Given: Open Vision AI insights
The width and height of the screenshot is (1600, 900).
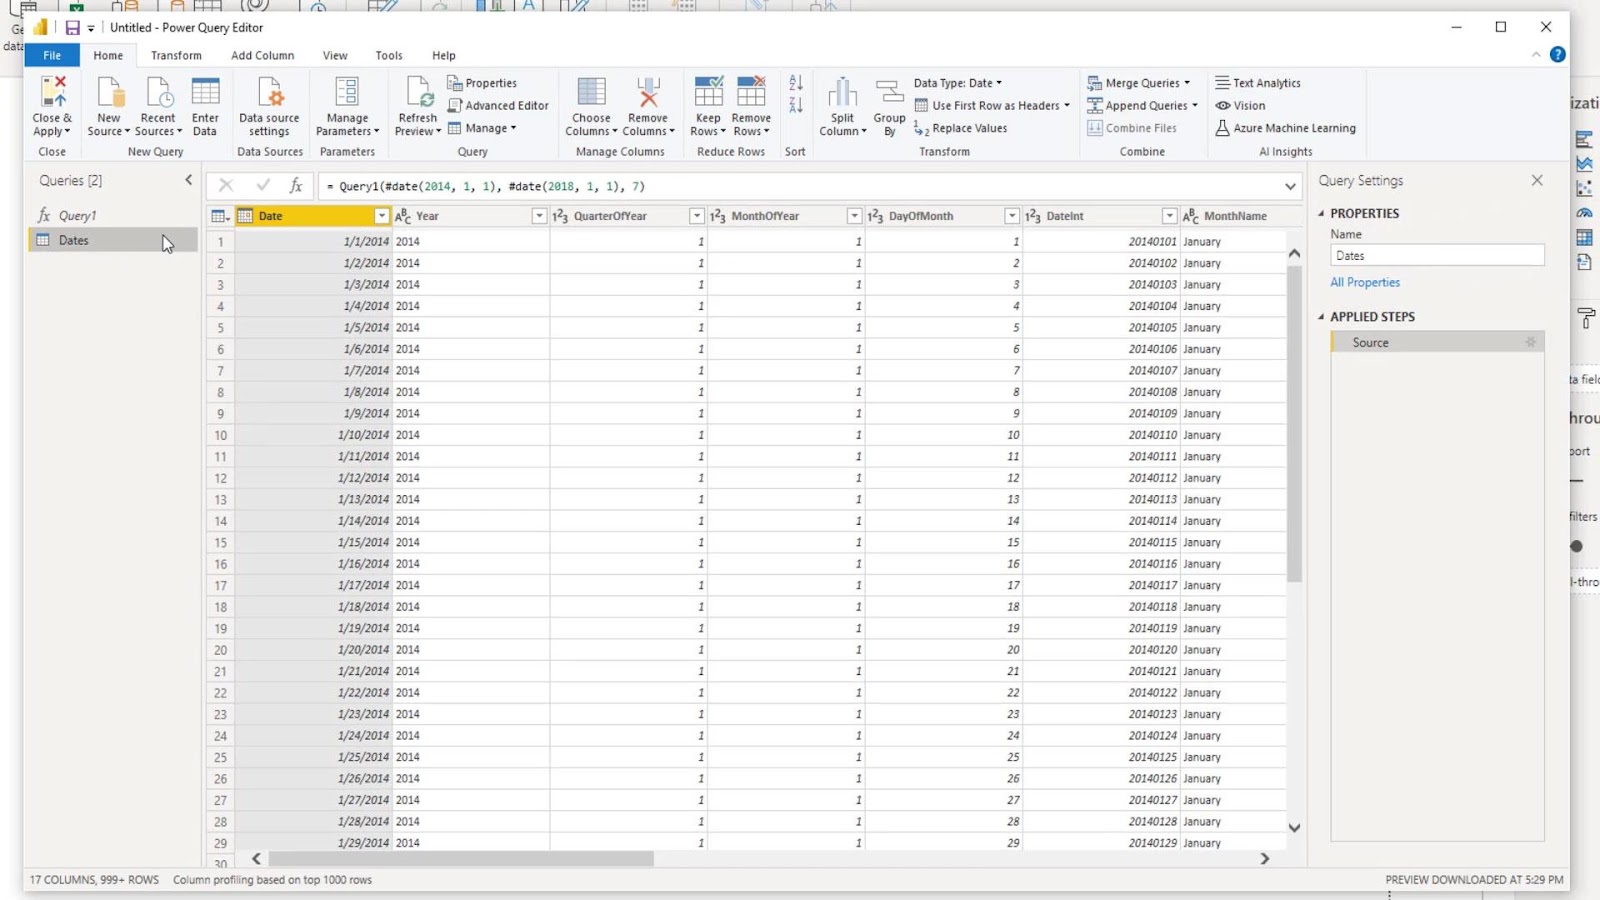Looking at the screenshot, I should 1240,105.
